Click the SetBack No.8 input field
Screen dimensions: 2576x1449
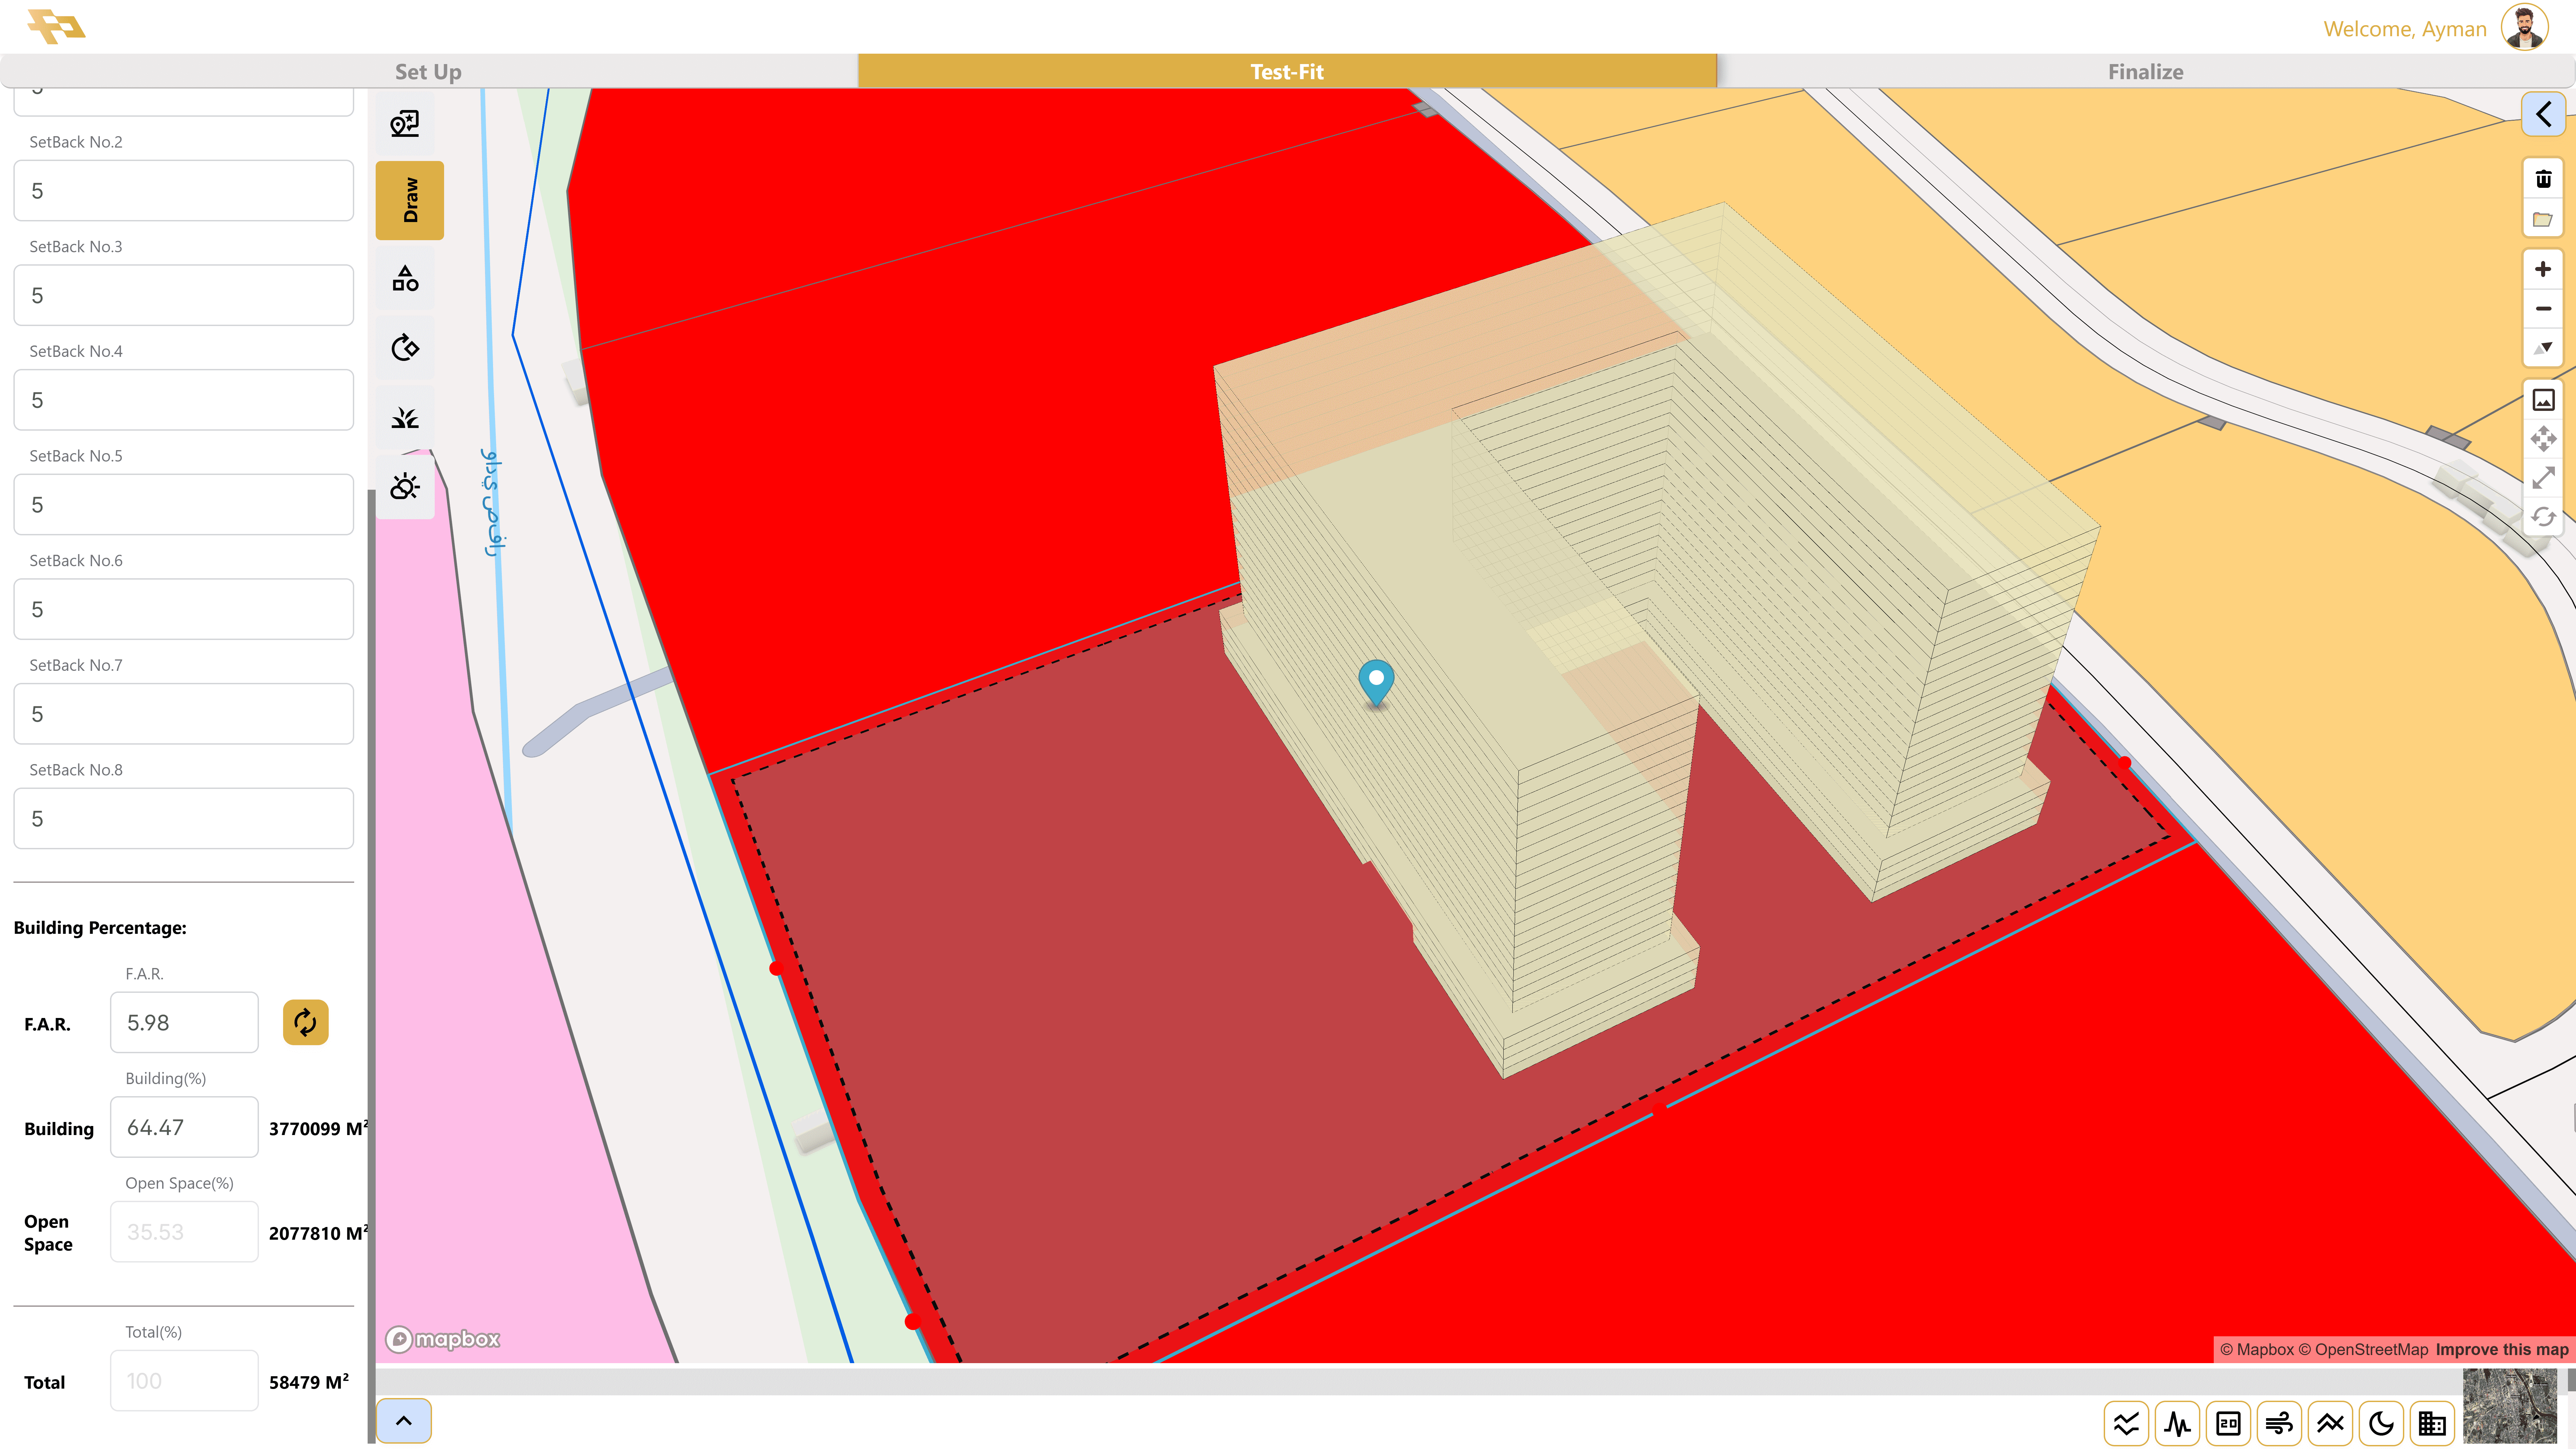(x=184, y=819)
